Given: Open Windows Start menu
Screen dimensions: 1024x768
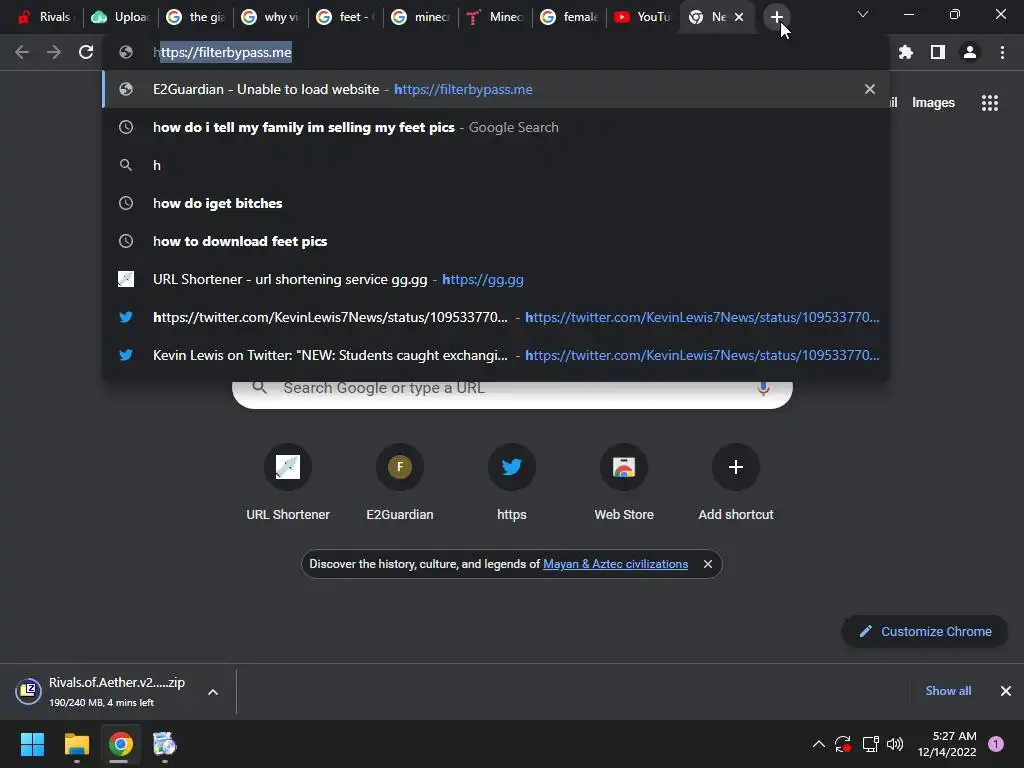Looking at the screenshot, I should tap(32, 744).
